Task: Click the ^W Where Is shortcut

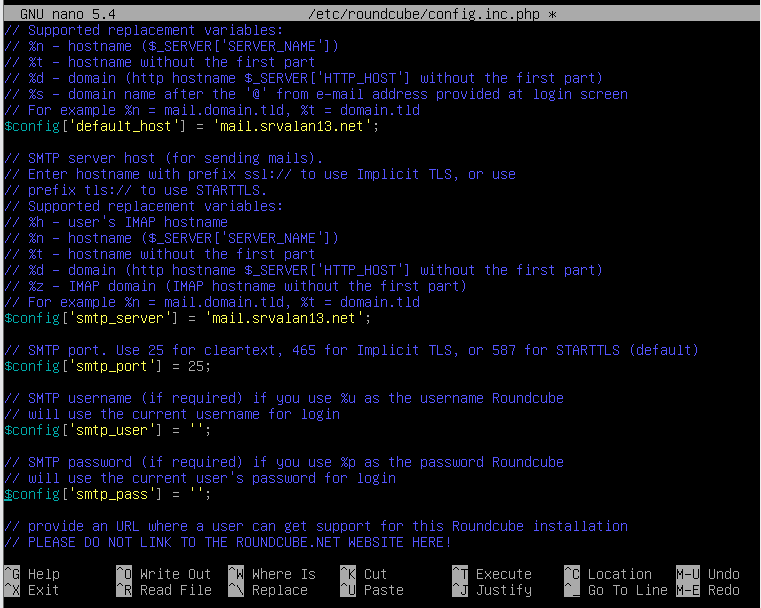Action: point(272,574)
